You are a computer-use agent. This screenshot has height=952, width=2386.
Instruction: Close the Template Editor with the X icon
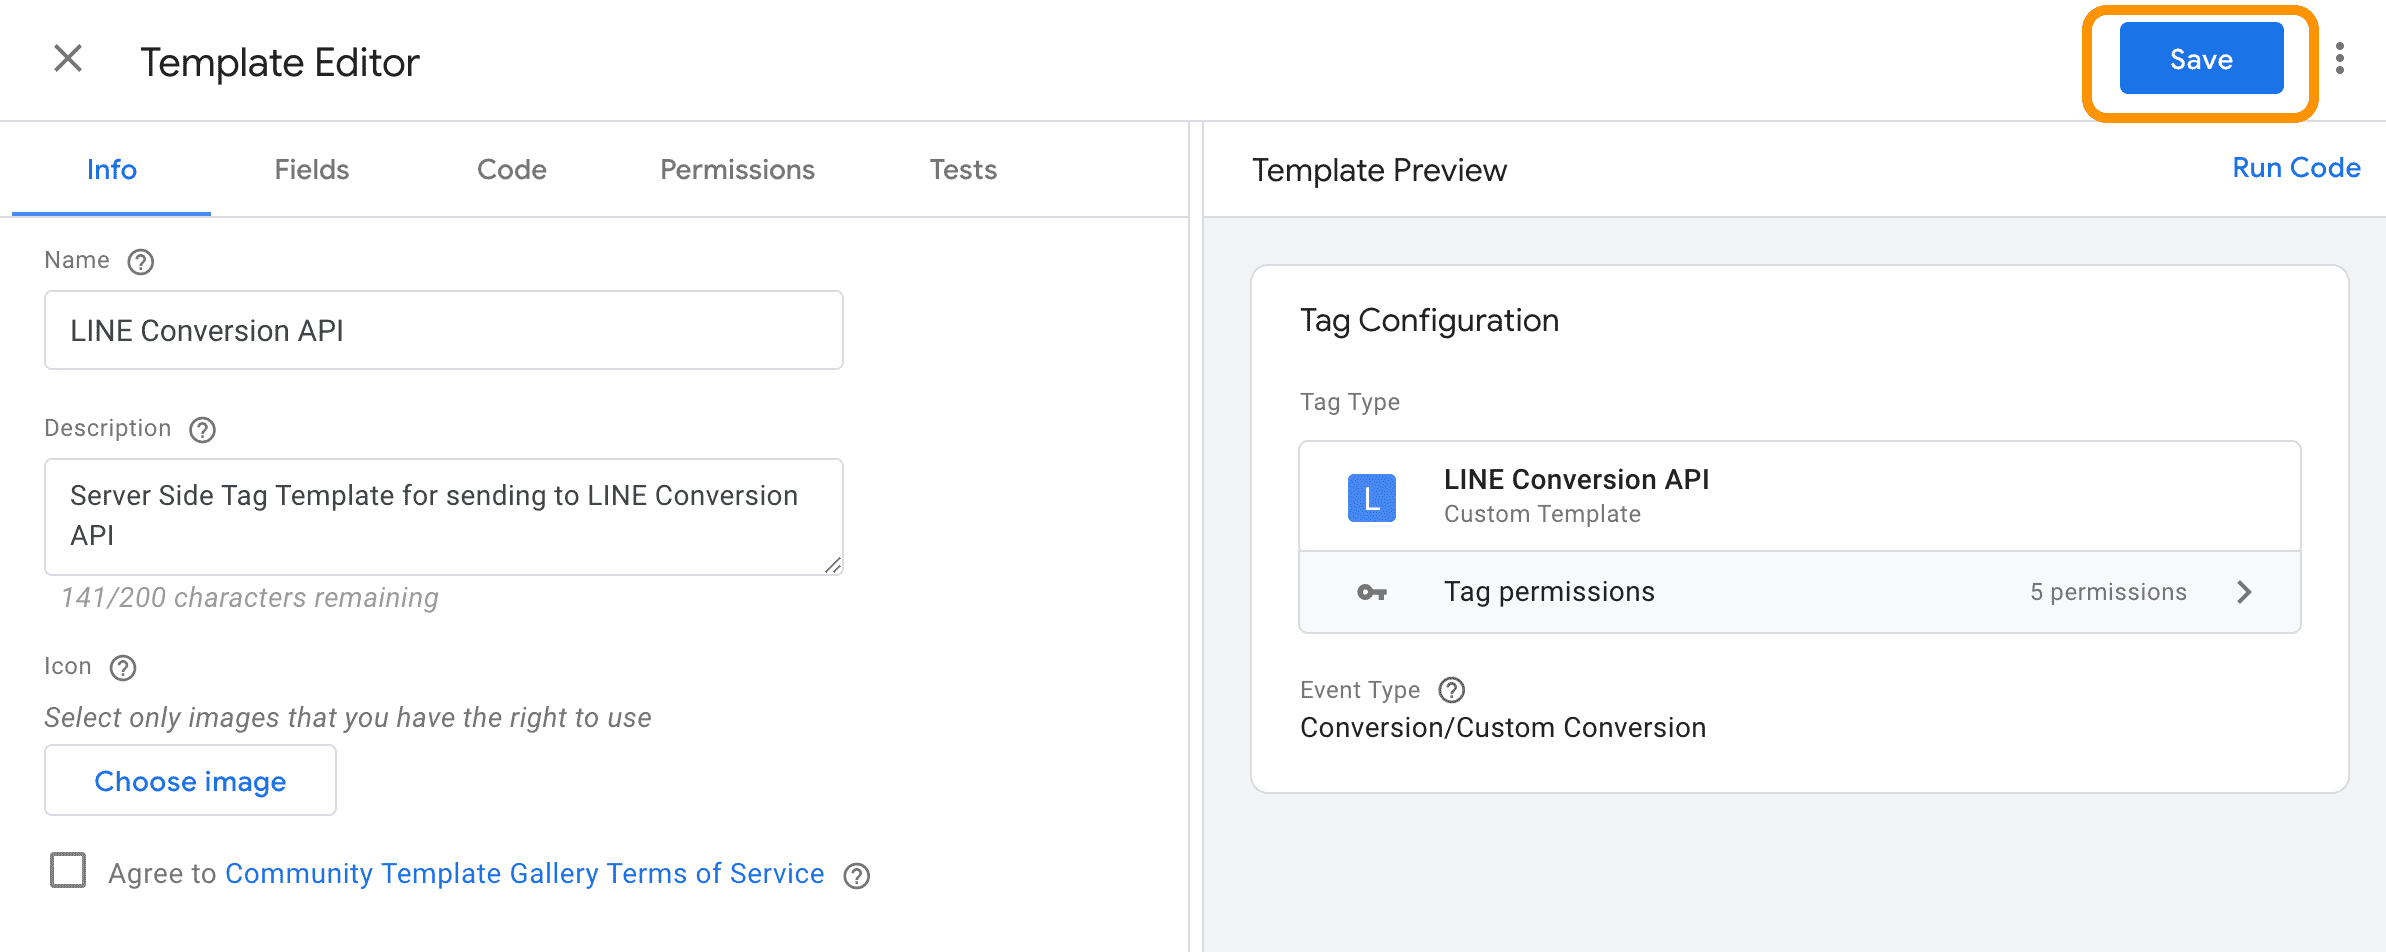[x=68, y=59]
